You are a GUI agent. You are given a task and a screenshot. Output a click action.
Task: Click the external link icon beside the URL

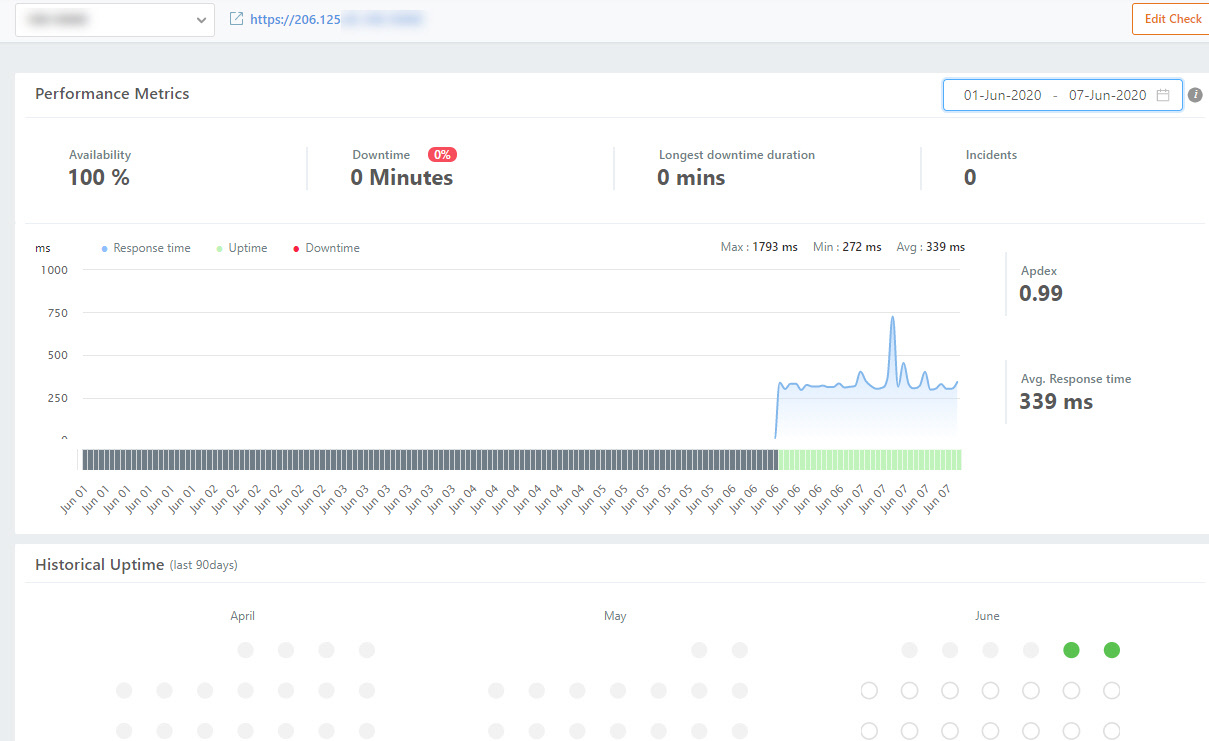(237, 19)
